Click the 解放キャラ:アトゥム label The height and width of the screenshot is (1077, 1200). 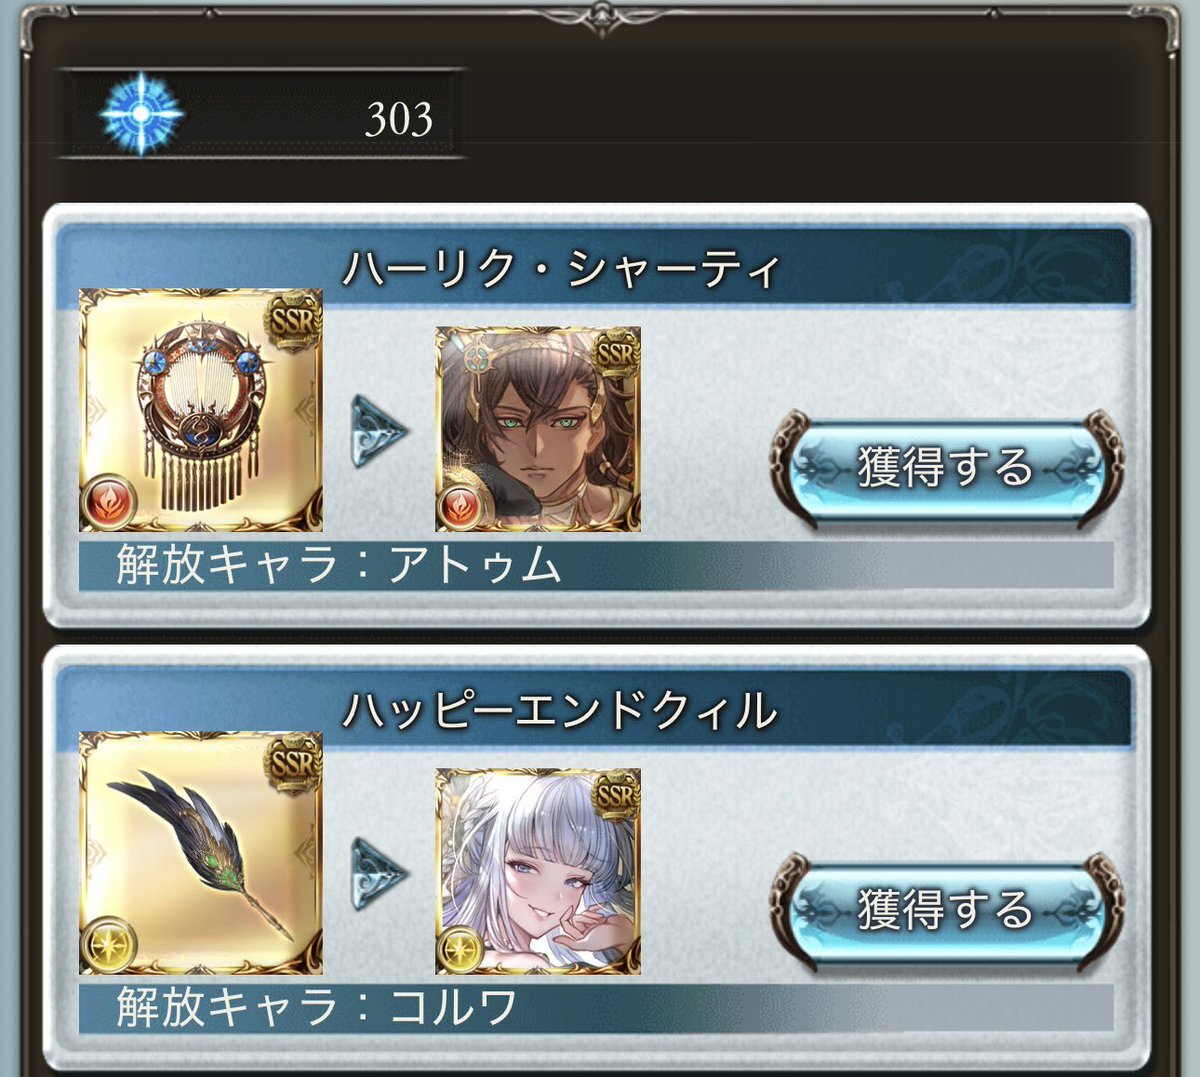[x=339, y=566]
